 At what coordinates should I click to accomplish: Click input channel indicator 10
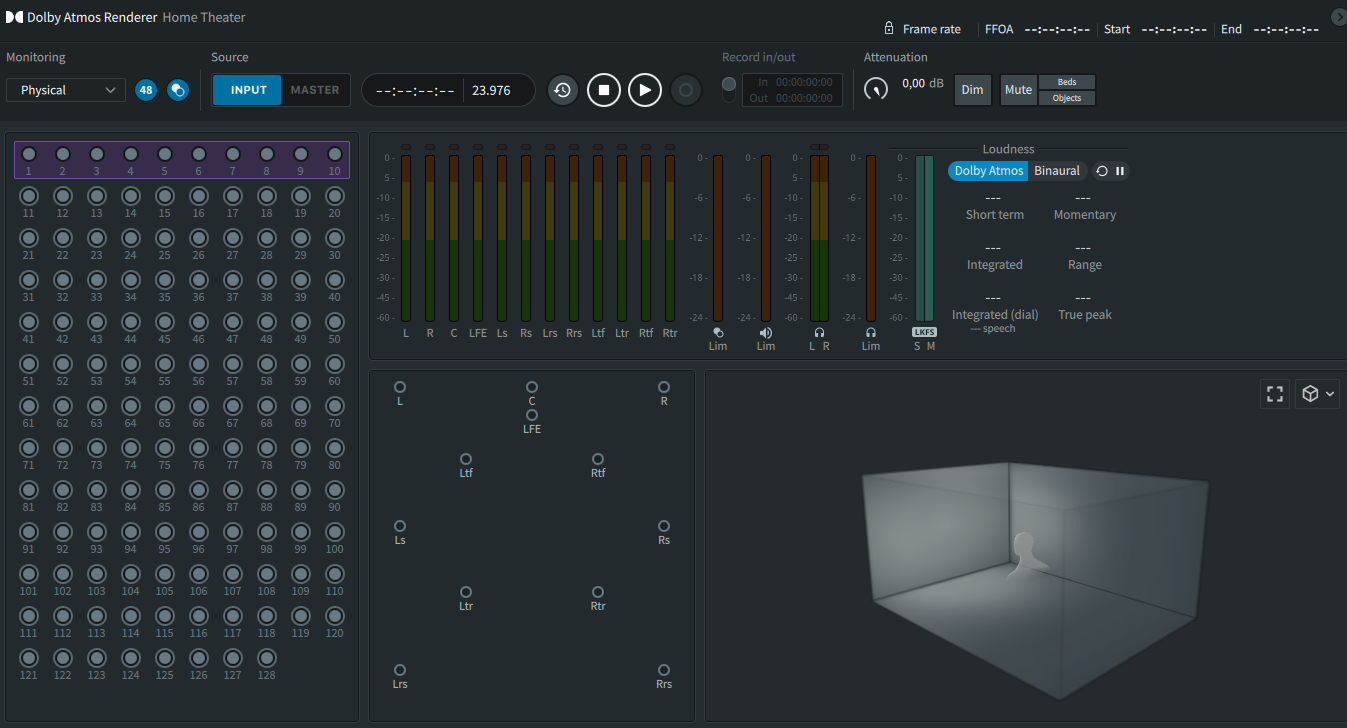(335, 154)
